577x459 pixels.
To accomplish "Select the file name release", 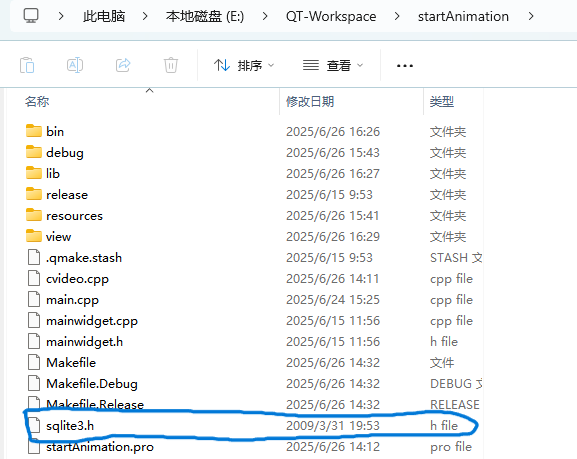I will pos(67,194).
